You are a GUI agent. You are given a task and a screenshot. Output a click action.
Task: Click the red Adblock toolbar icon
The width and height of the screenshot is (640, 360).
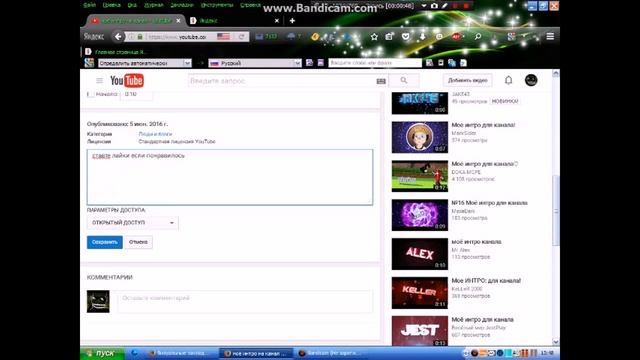(x=456, y=37)
